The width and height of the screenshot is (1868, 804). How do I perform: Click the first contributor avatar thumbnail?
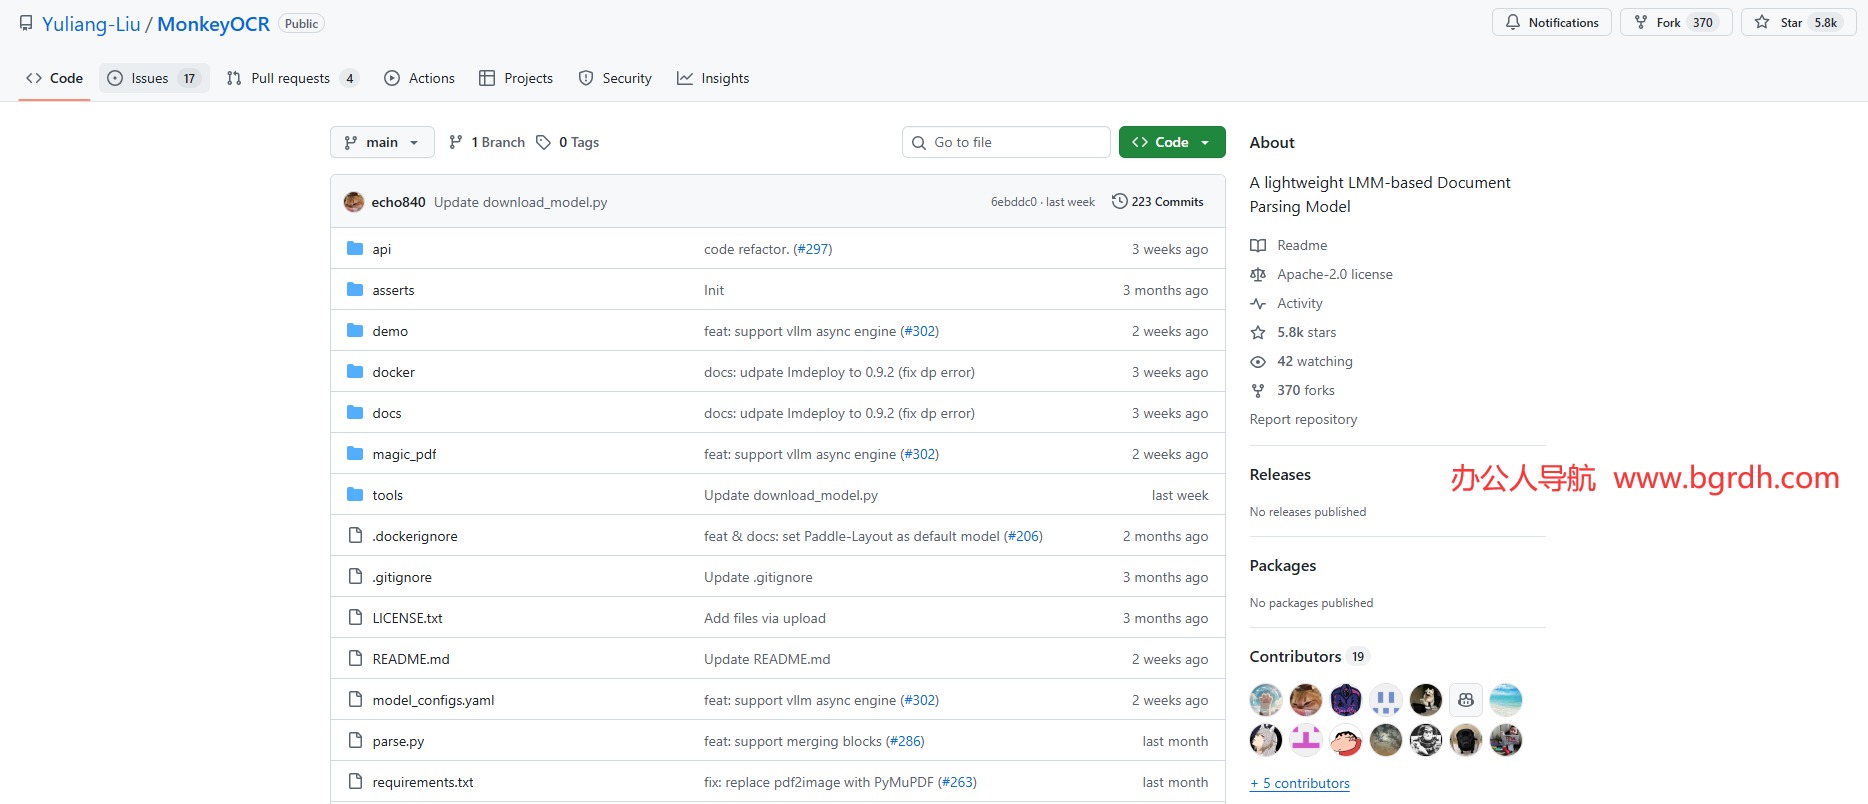1266,699
